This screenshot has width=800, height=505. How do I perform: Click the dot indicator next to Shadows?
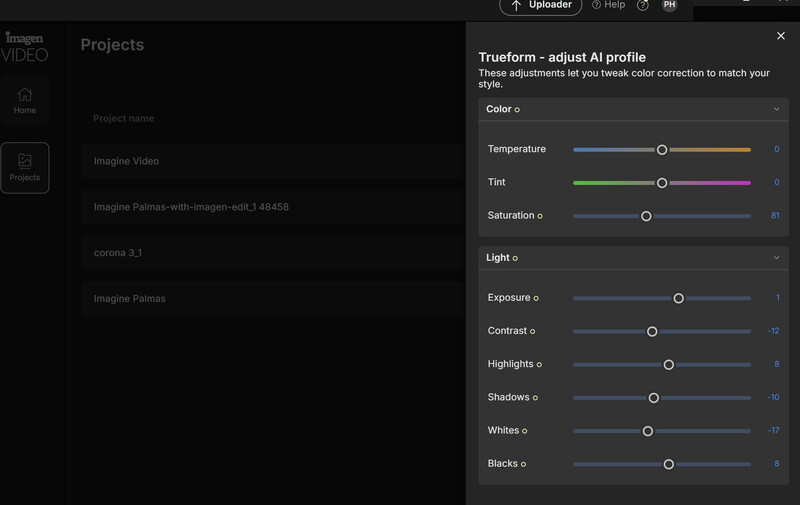[535, 398]
